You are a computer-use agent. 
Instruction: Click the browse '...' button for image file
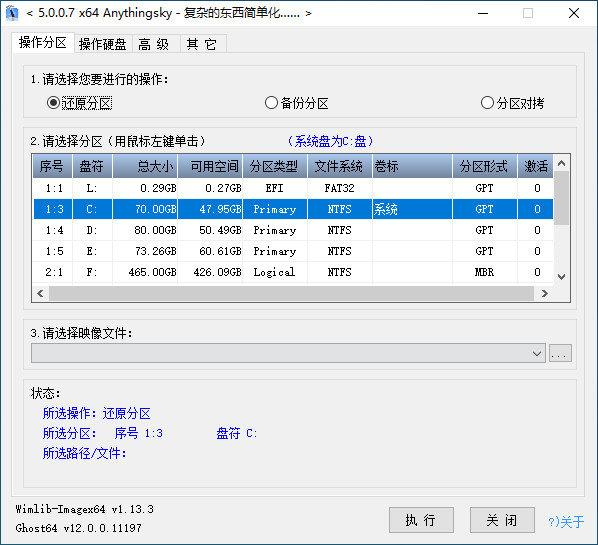(x=560, y=353)
